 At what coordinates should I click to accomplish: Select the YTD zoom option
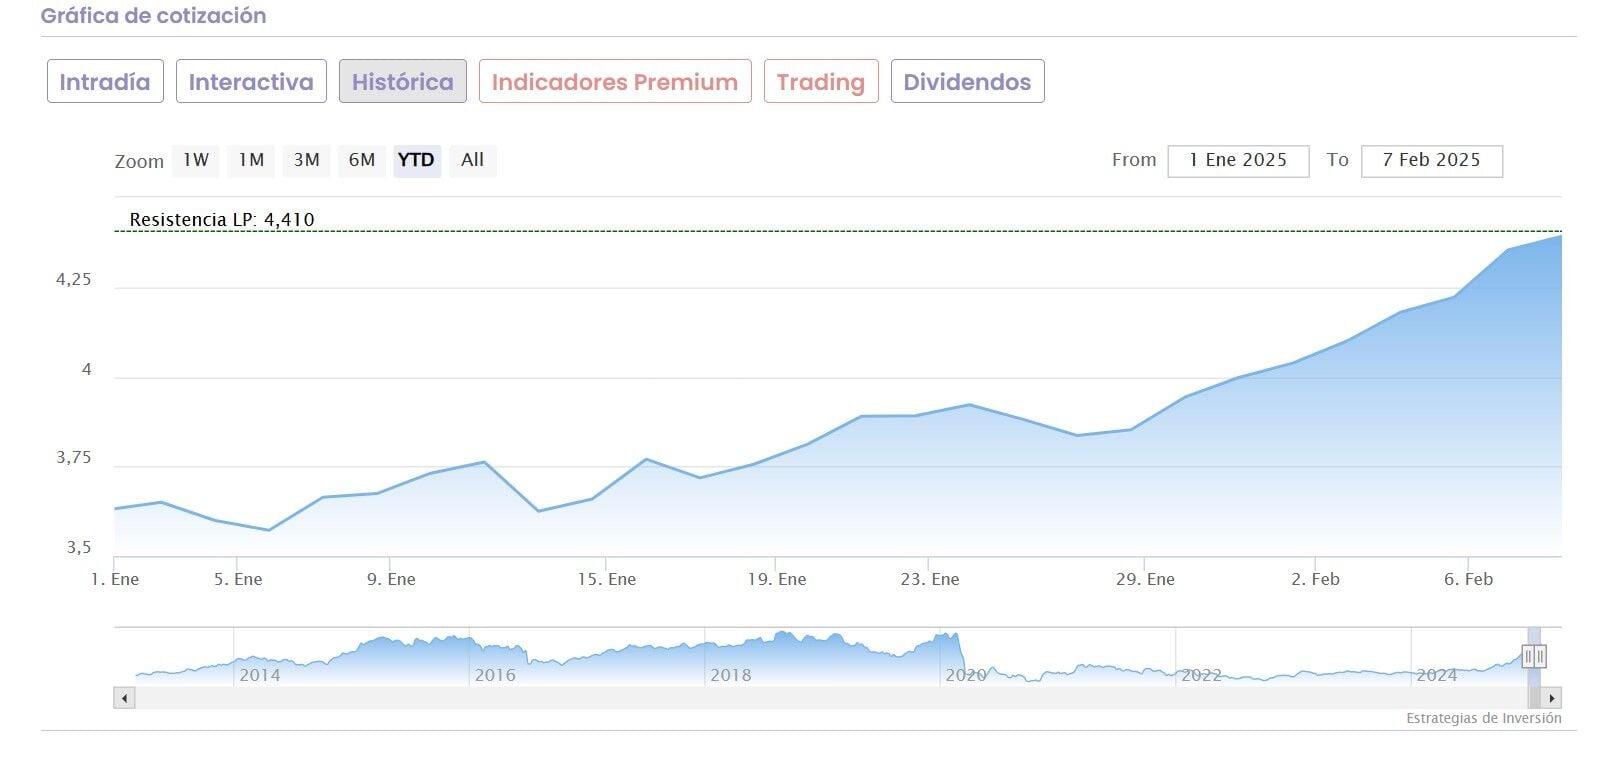[x=416, y=160]
